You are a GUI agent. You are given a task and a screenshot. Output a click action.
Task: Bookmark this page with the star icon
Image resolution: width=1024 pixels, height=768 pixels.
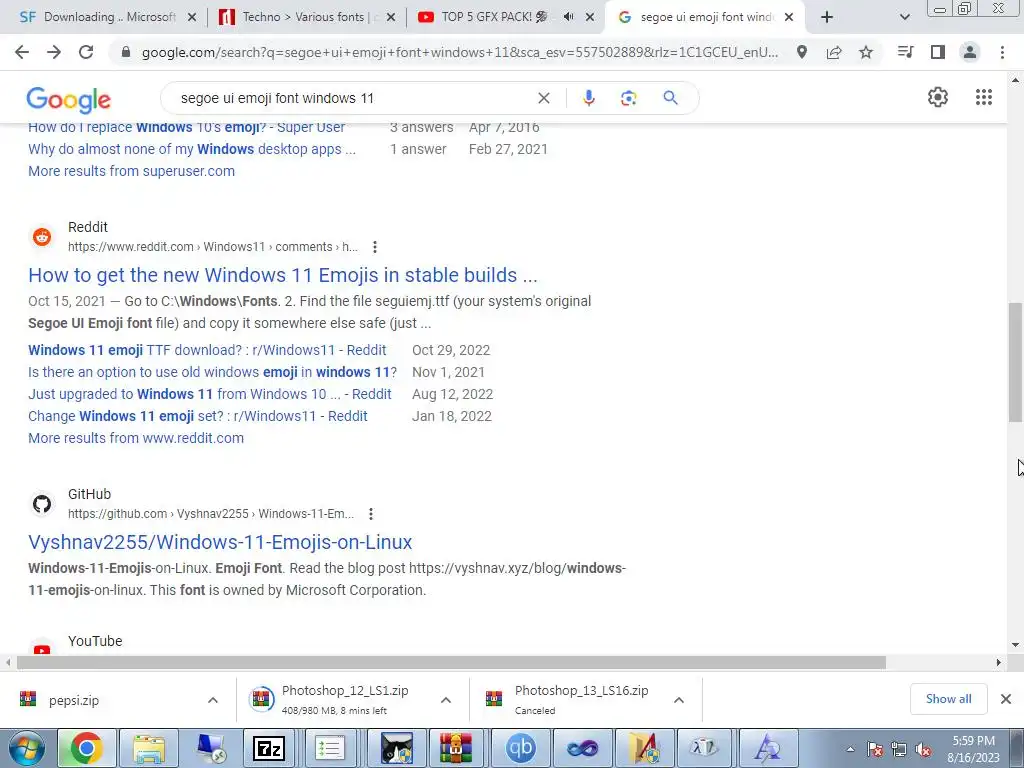coord(866,52)
